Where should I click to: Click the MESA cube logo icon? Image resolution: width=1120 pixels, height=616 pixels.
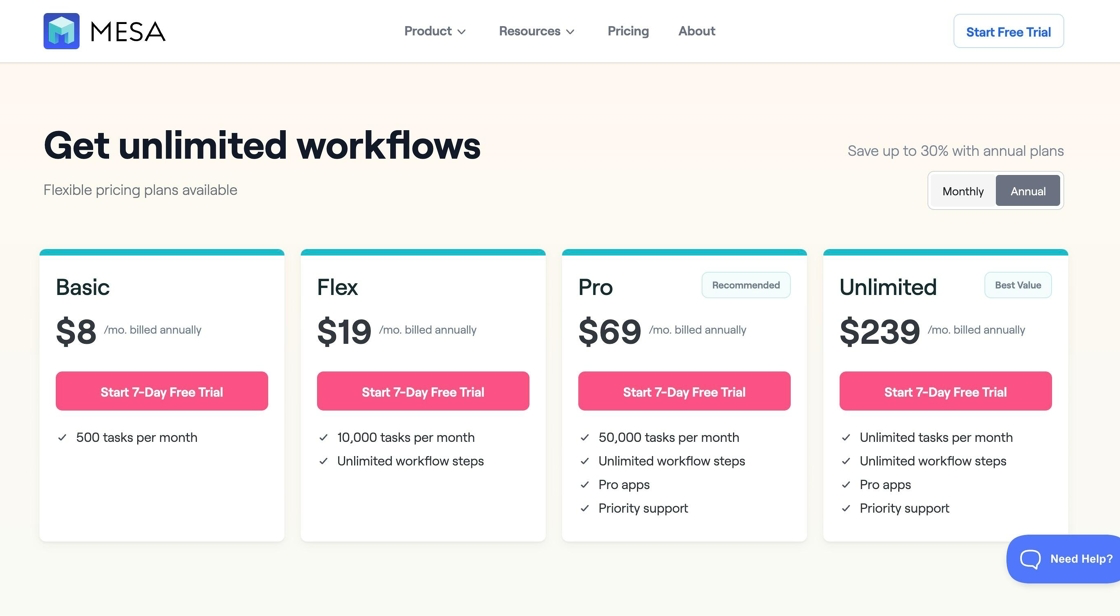tap(61, 31)
